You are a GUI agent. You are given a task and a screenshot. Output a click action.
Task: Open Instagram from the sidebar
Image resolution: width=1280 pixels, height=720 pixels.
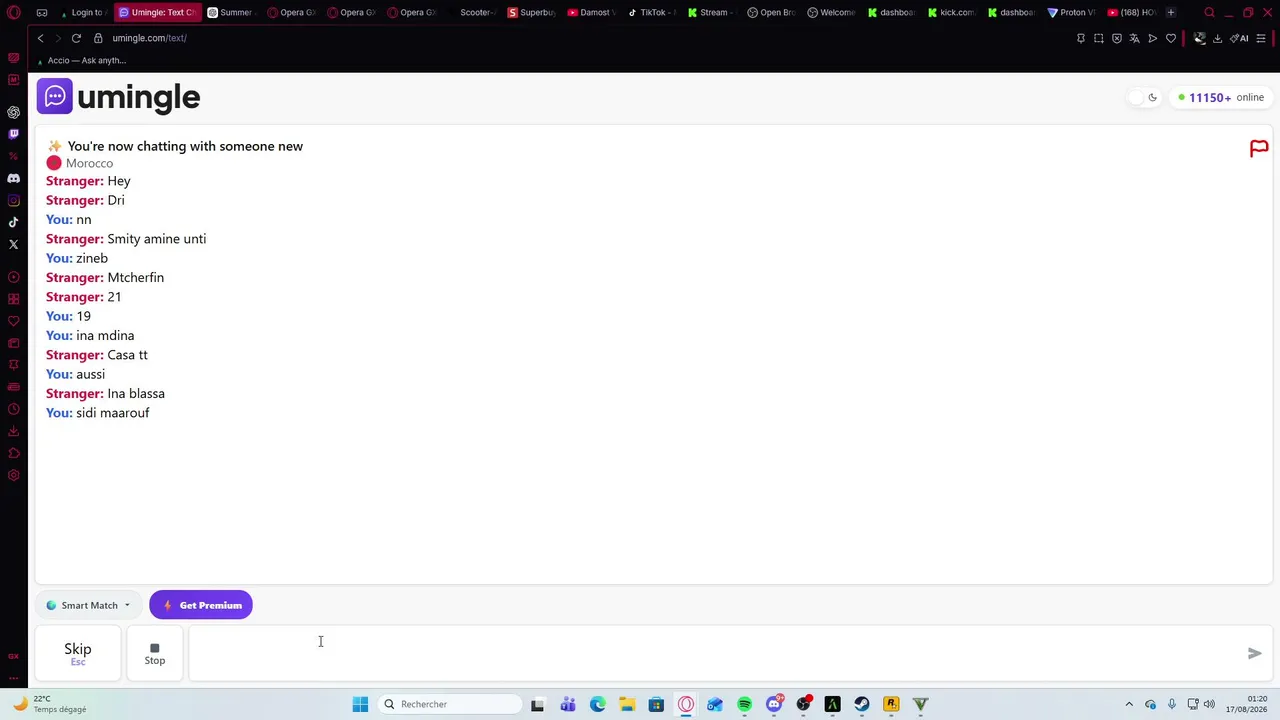pos(13,200)
